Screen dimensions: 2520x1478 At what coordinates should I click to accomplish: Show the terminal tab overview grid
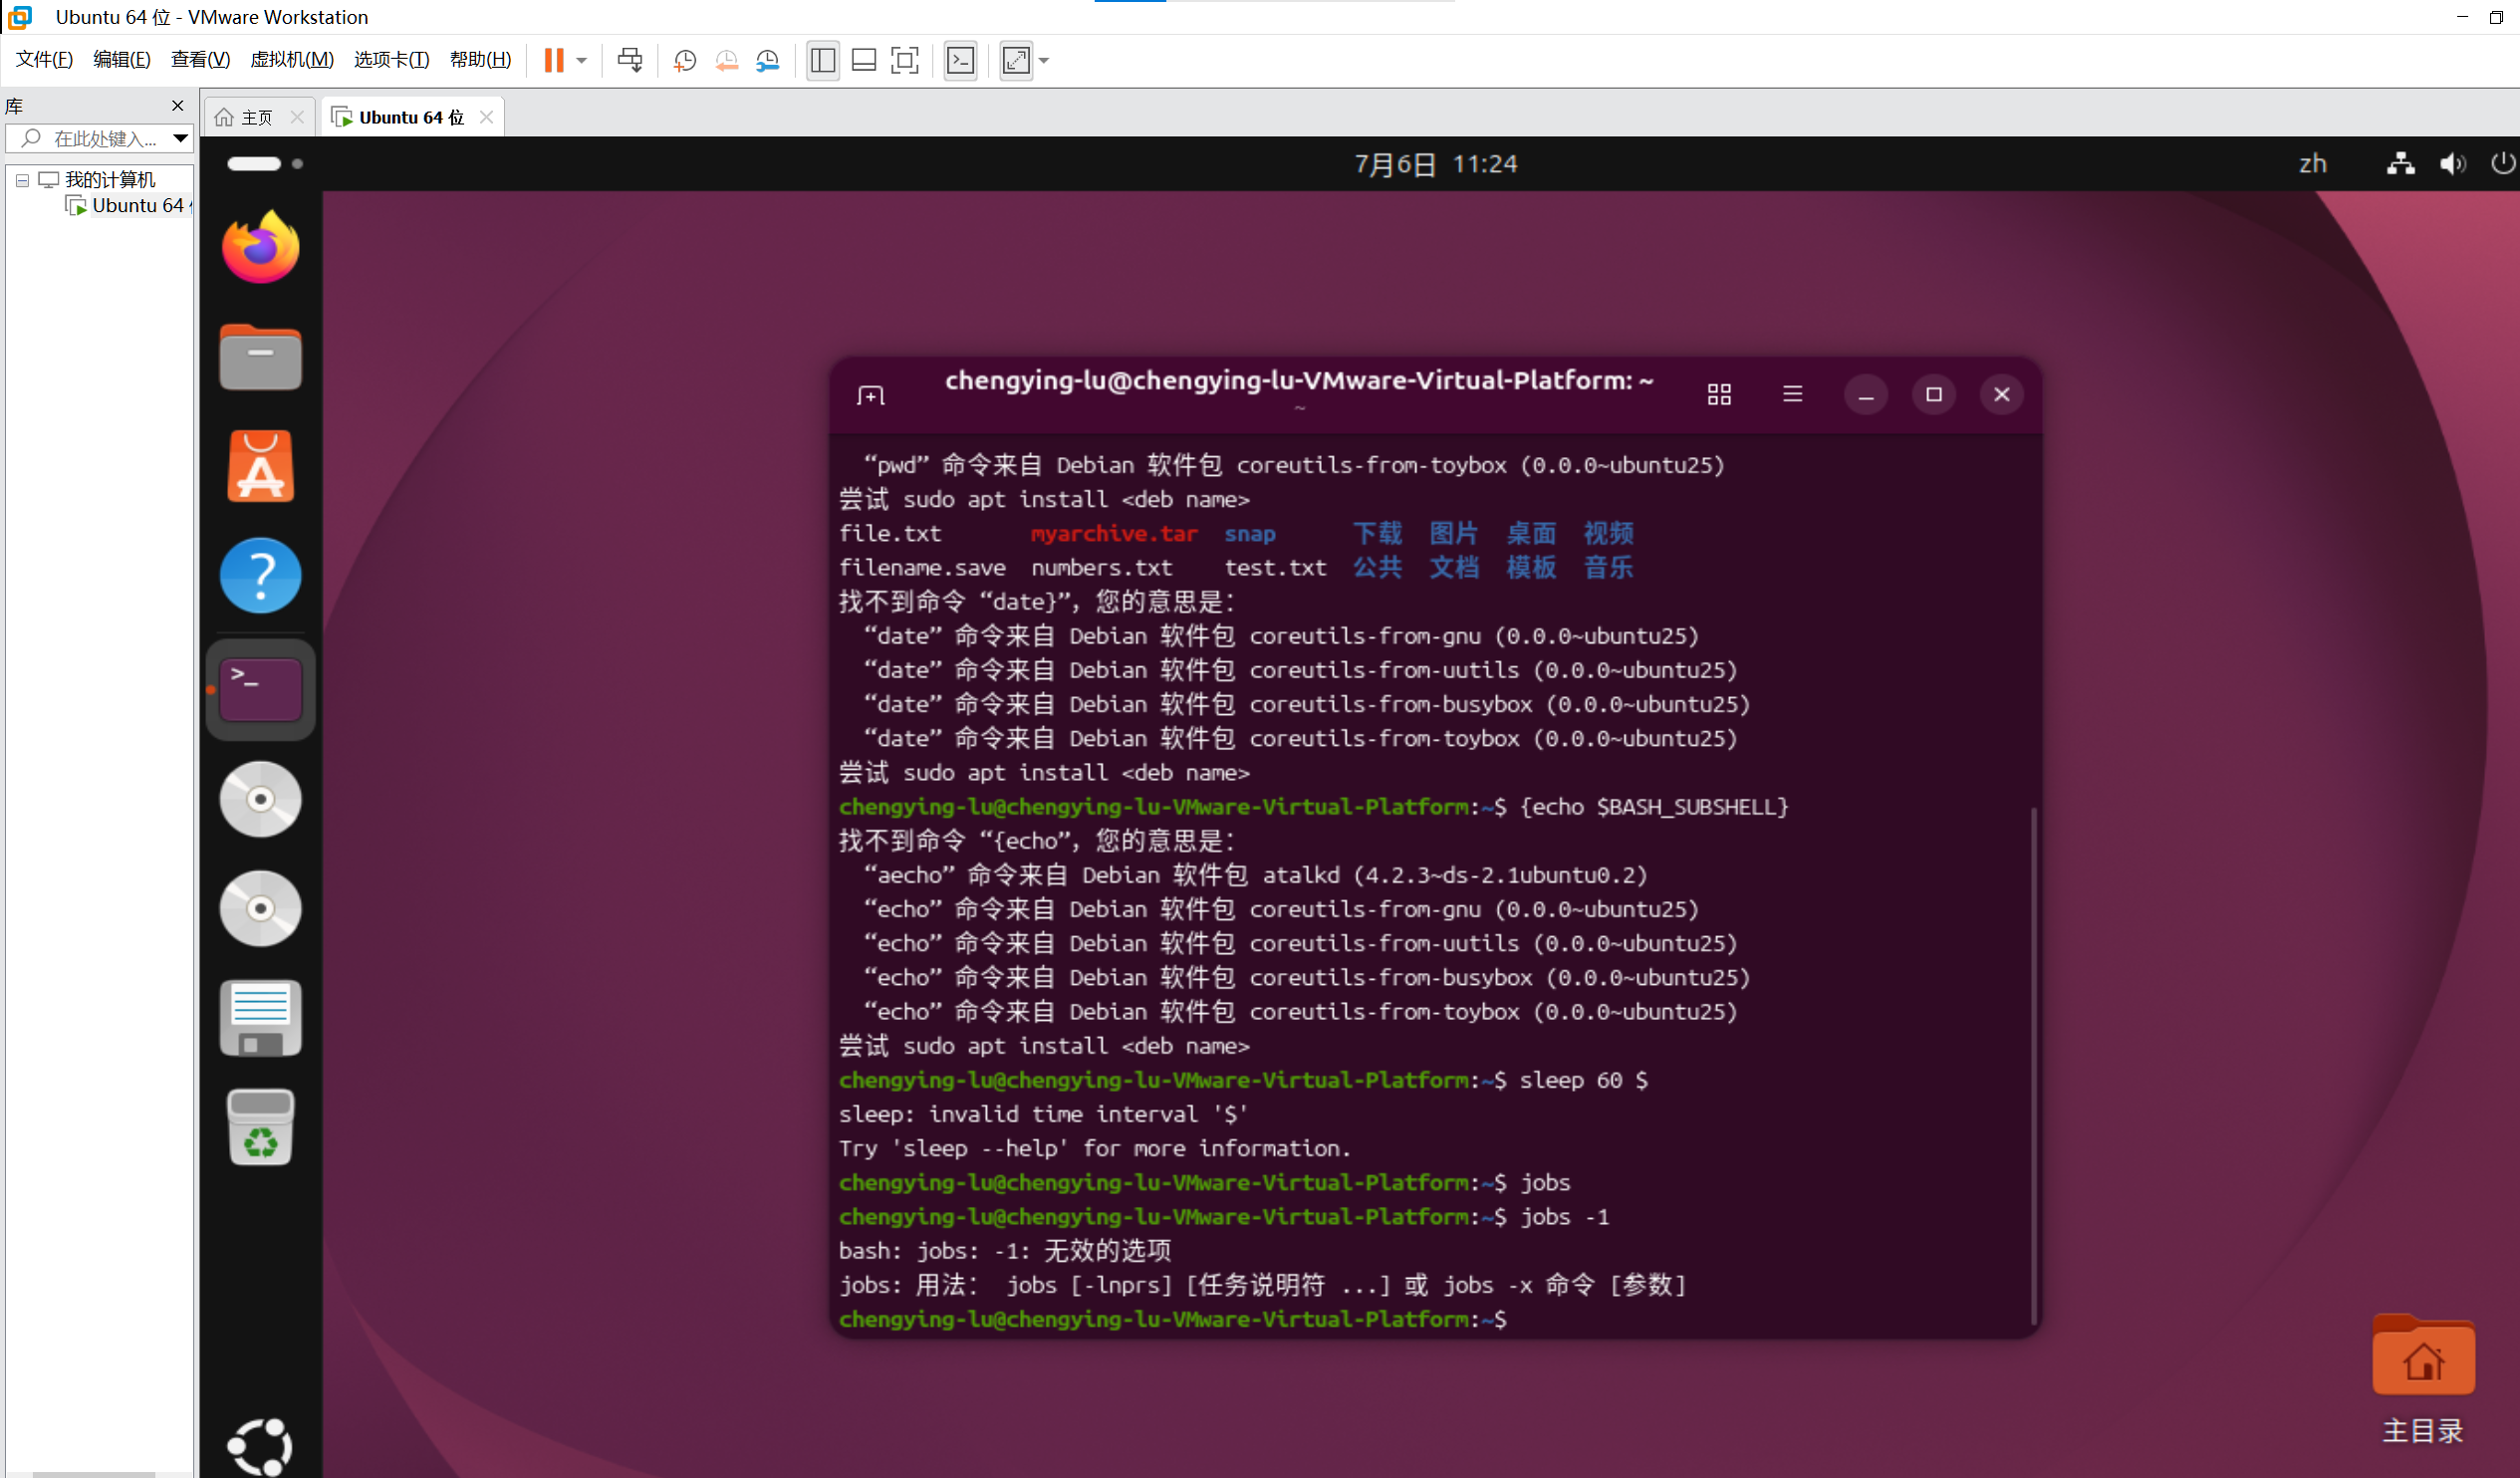[1719, 395]
